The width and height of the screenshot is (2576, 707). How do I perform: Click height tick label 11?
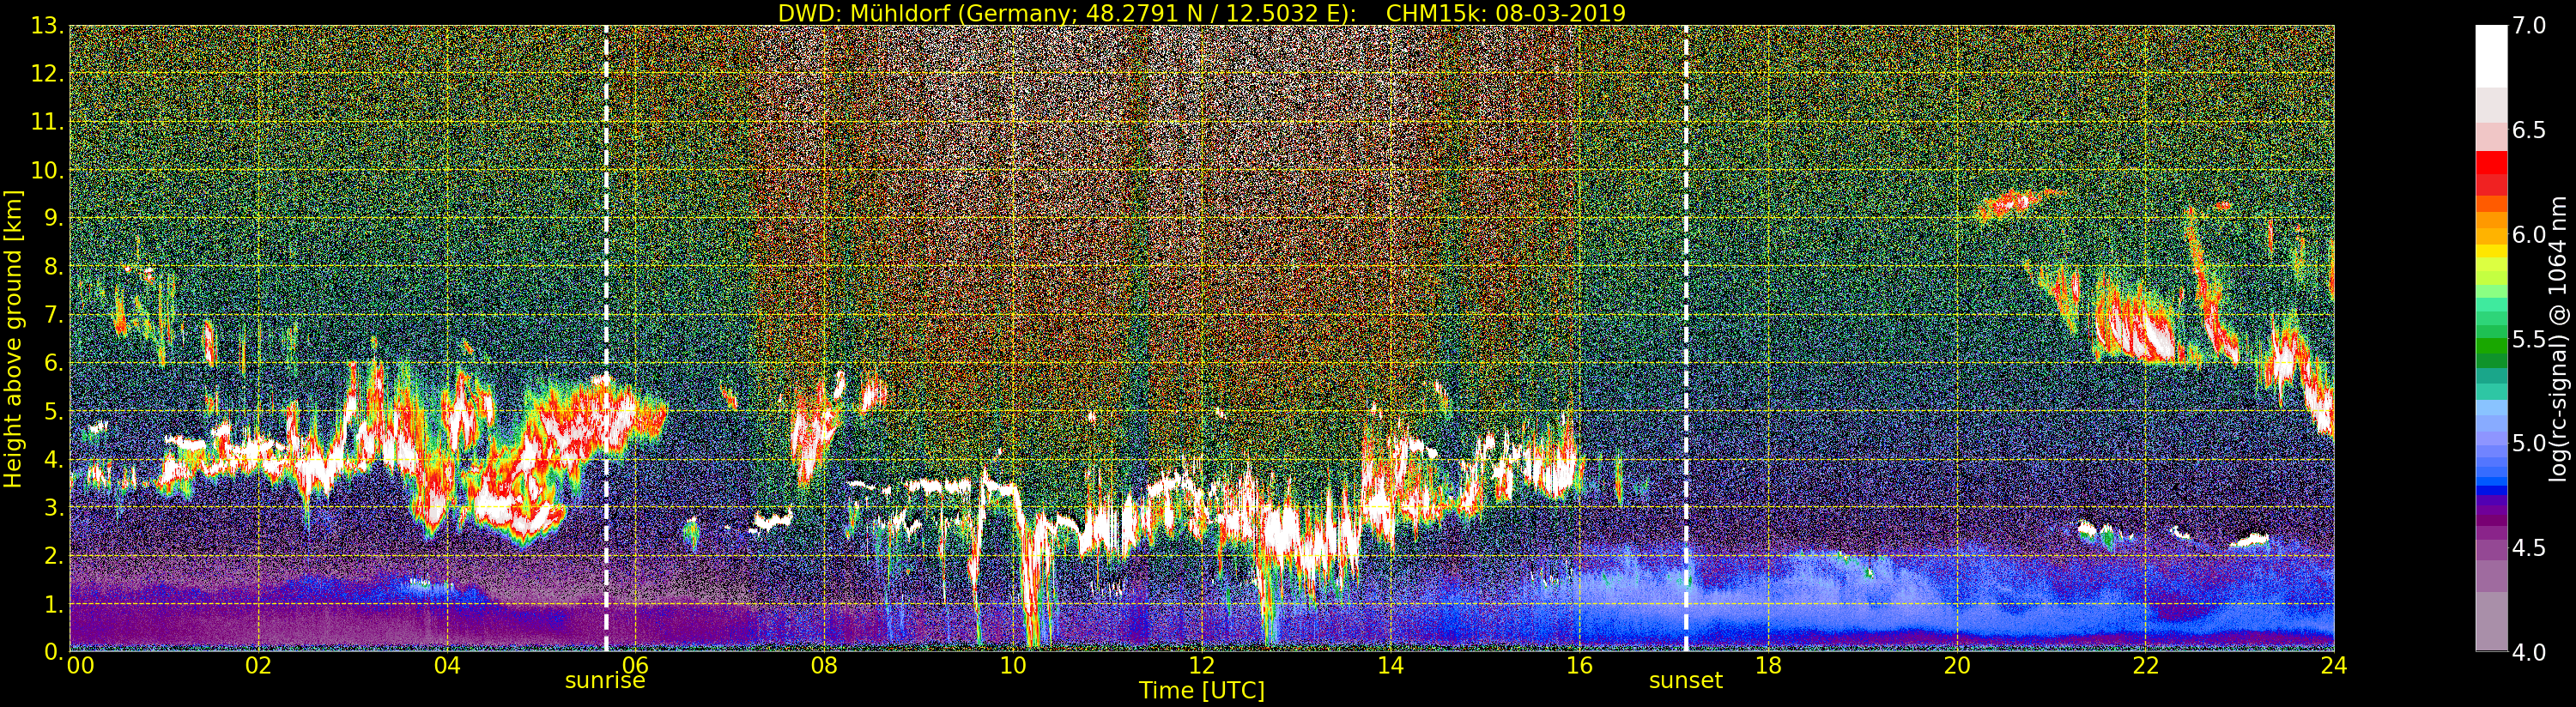coord(46,122)
